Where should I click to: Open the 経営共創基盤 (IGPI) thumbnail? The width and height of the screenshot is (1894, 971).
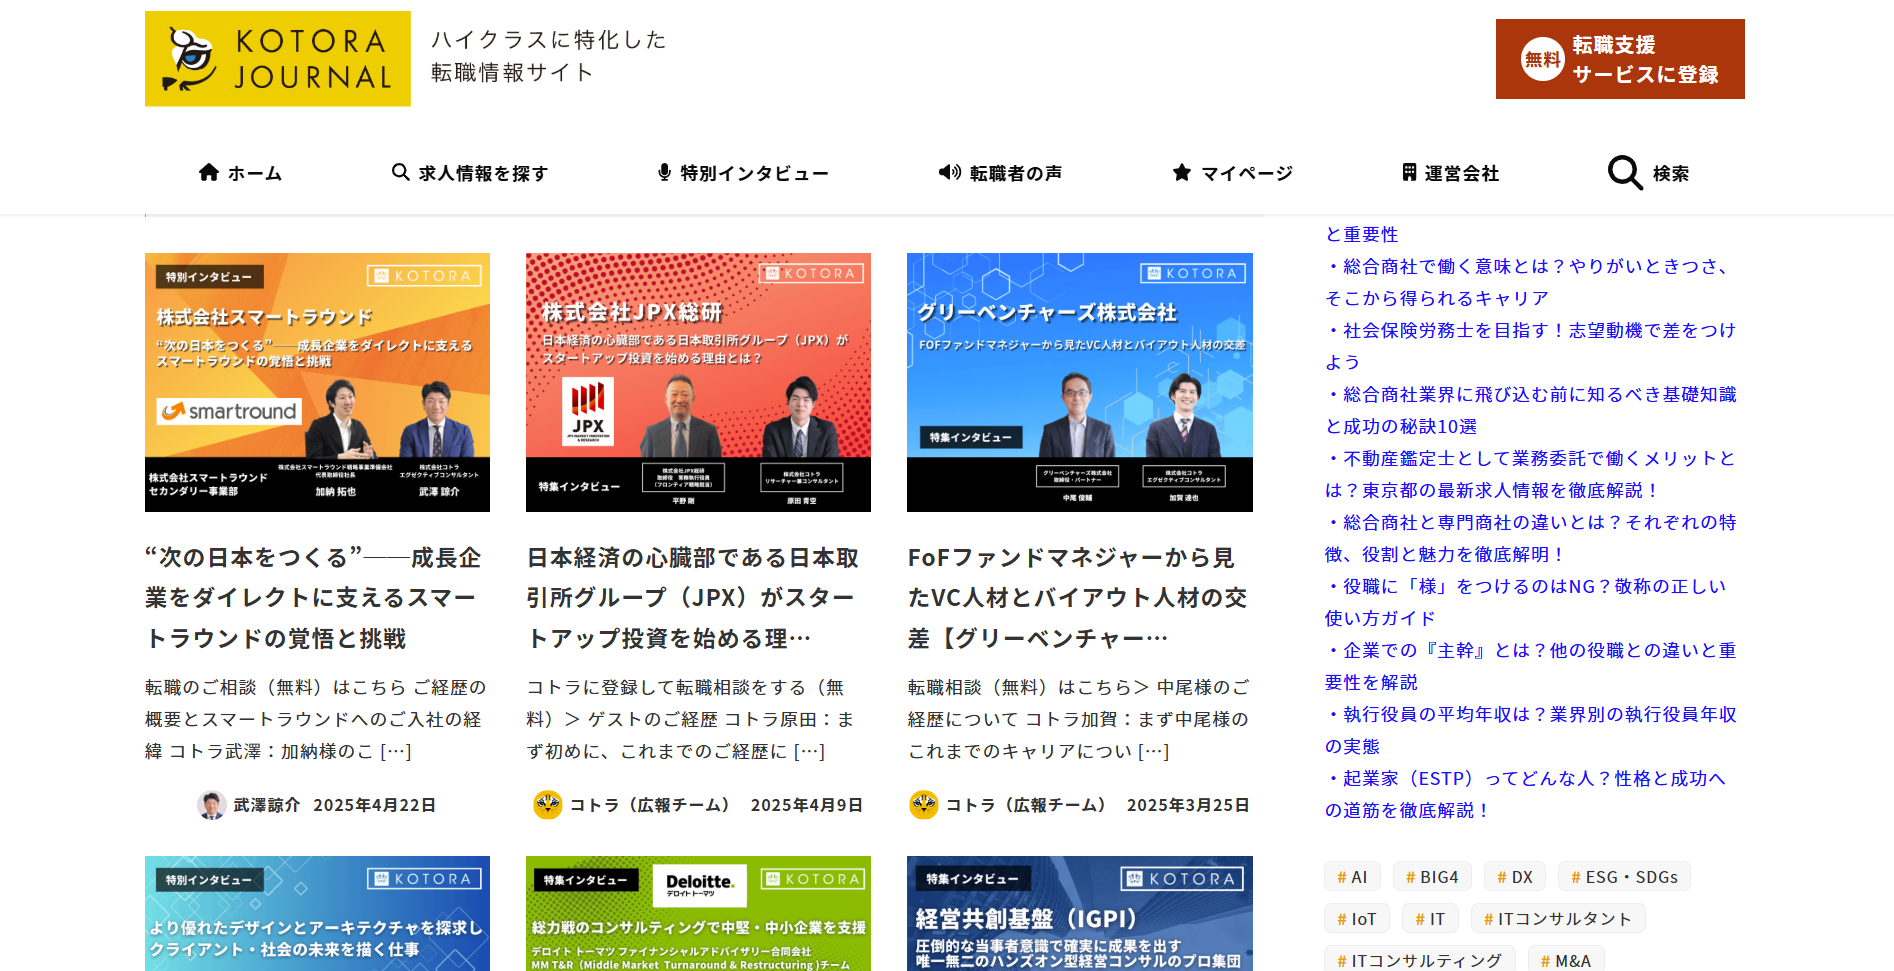pyautogui.click(x=1080, y=913)
